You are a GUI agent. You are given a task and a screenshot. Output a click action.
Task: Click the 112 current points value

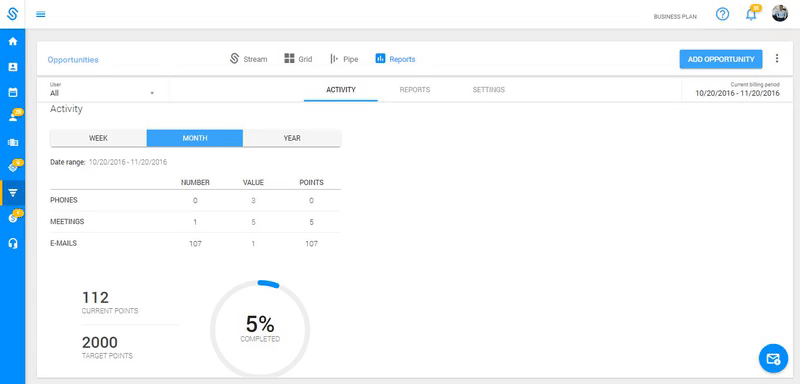(95, 298)
